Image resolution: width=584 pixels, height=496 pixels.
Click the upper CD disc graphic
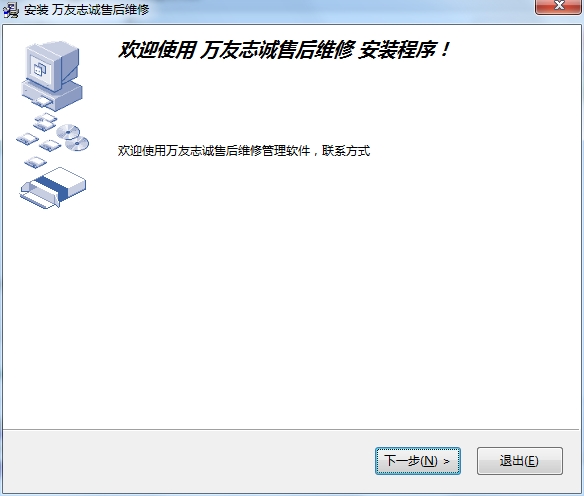click(x=68, y=131)
